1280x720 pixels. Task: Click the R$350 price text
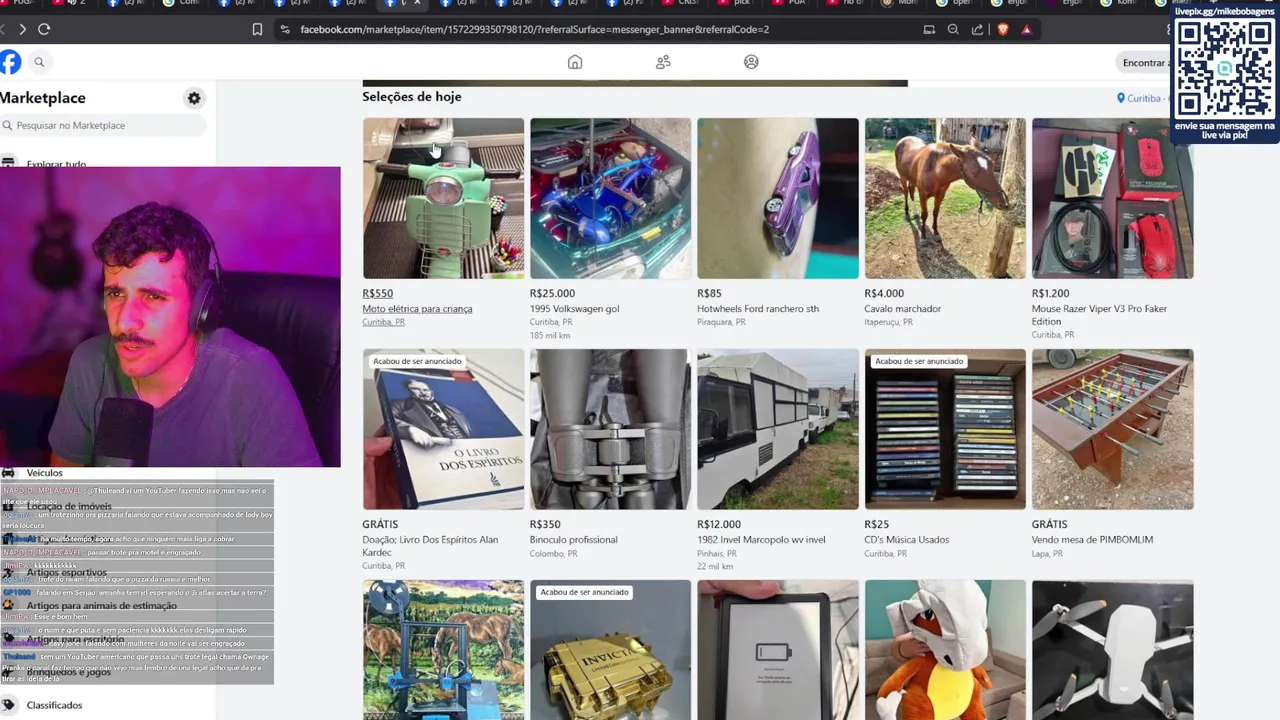click(x=545, y=524)
